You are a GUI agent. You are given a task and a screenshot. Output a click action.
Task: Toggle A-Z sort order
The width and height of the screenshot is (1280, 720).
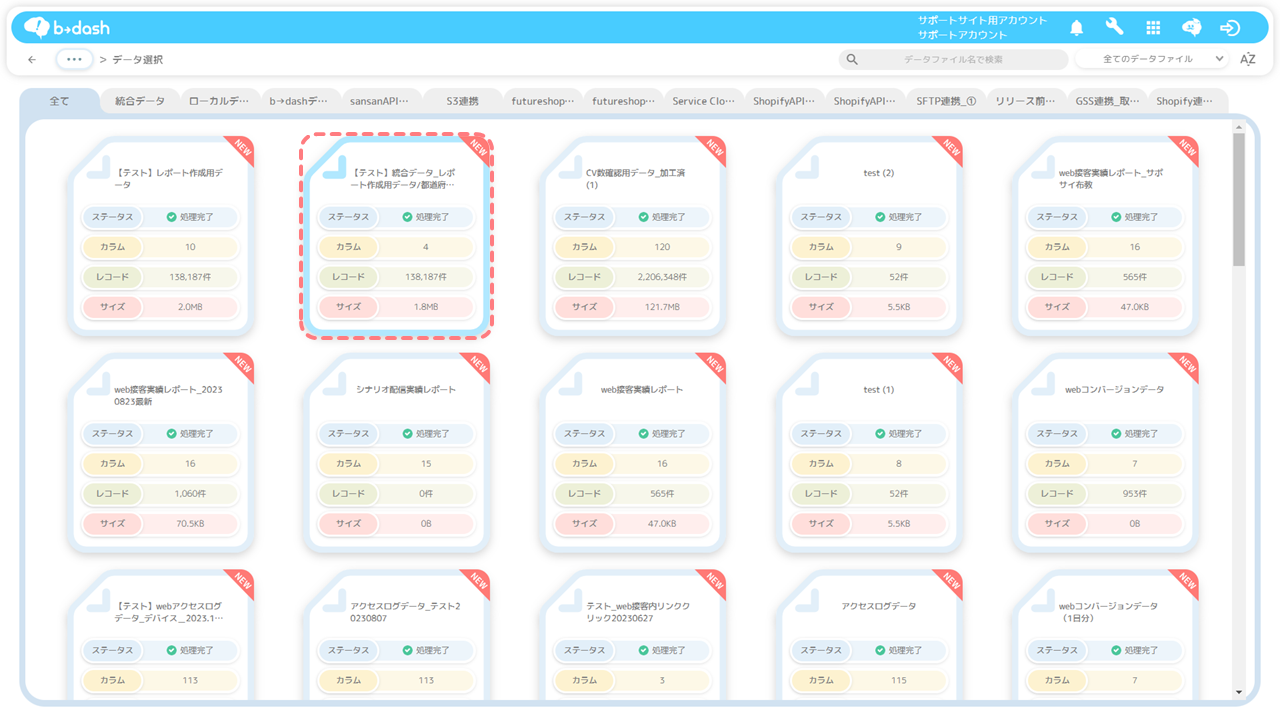pyautogui.click(x=1248, y=60)
